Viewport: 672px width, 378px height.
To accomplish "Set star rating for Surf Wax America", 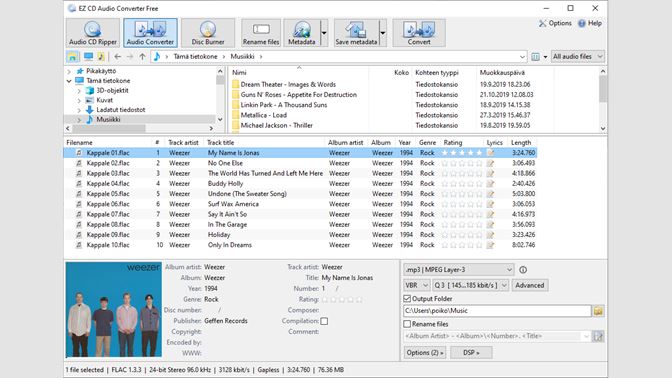I will point(462,204).
